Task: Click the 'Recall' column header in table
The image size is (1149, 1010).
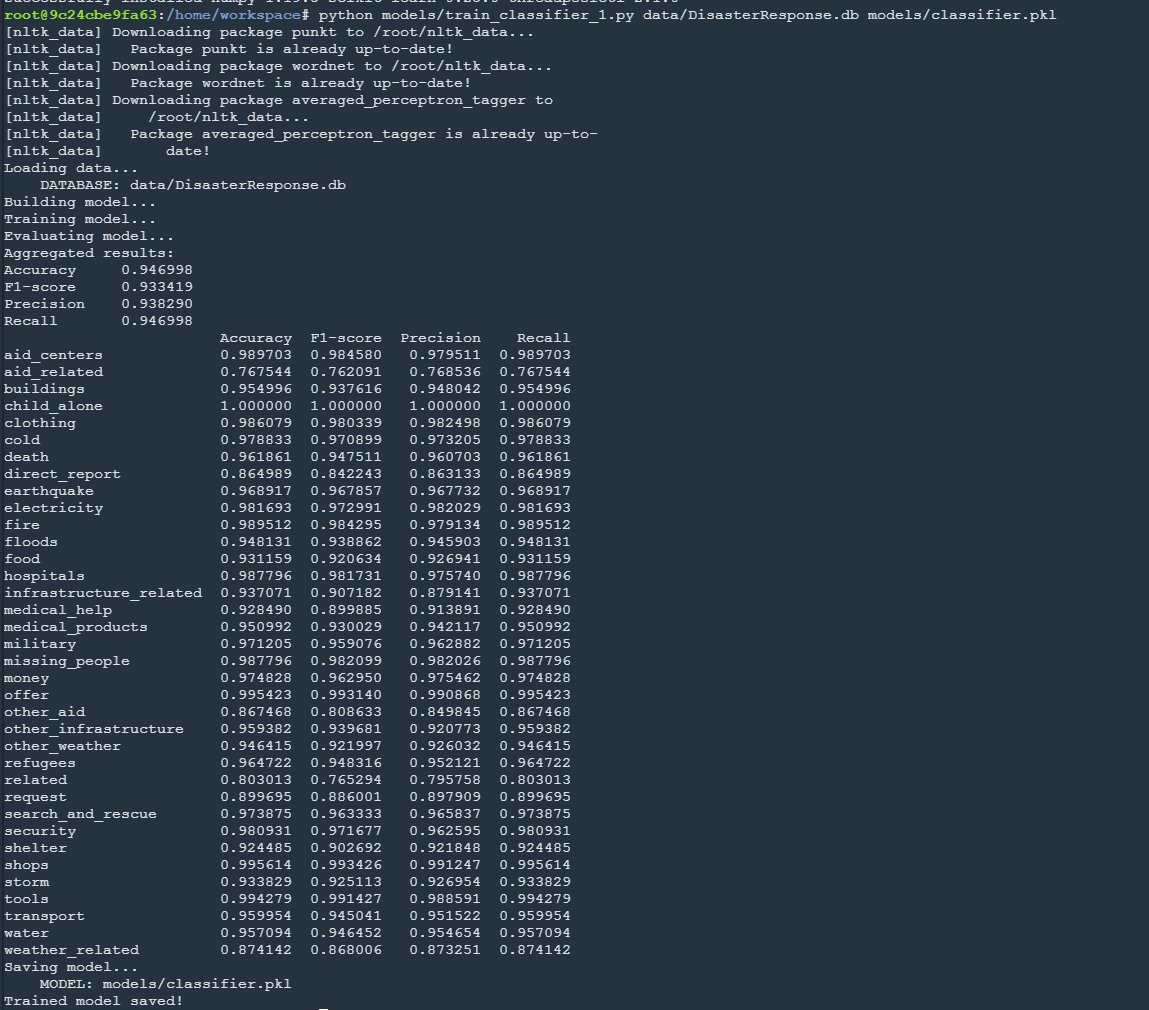Action: pos(543,338)
